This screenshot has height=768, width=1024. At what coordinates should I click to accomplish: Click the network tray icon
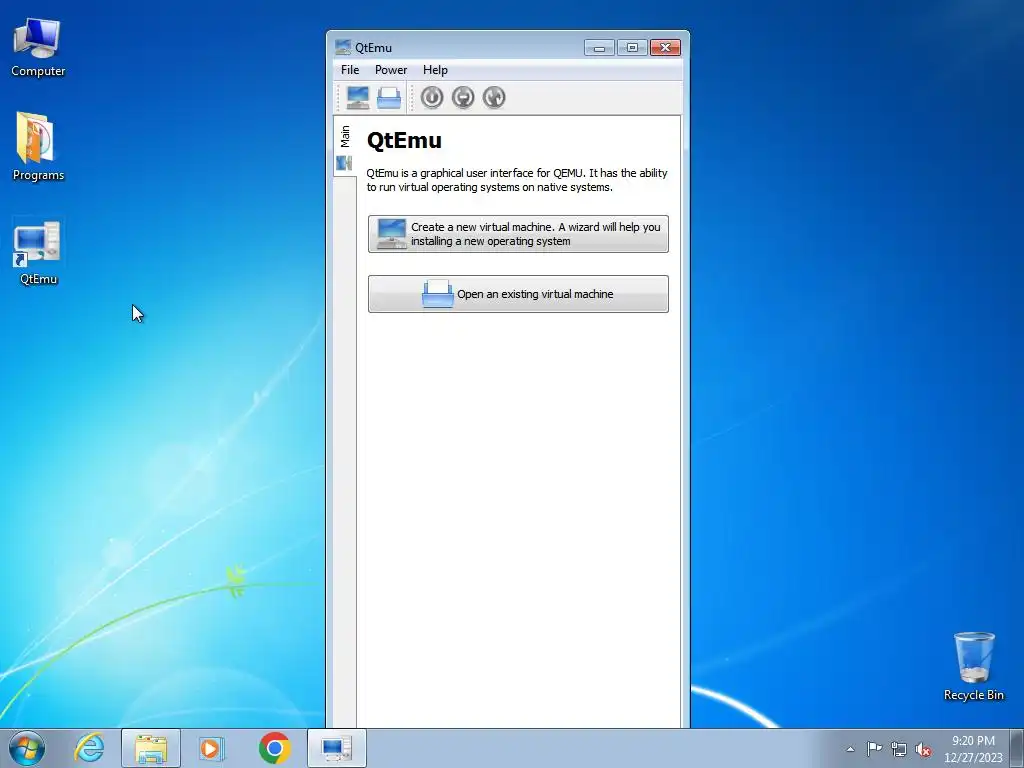point(899,749)
